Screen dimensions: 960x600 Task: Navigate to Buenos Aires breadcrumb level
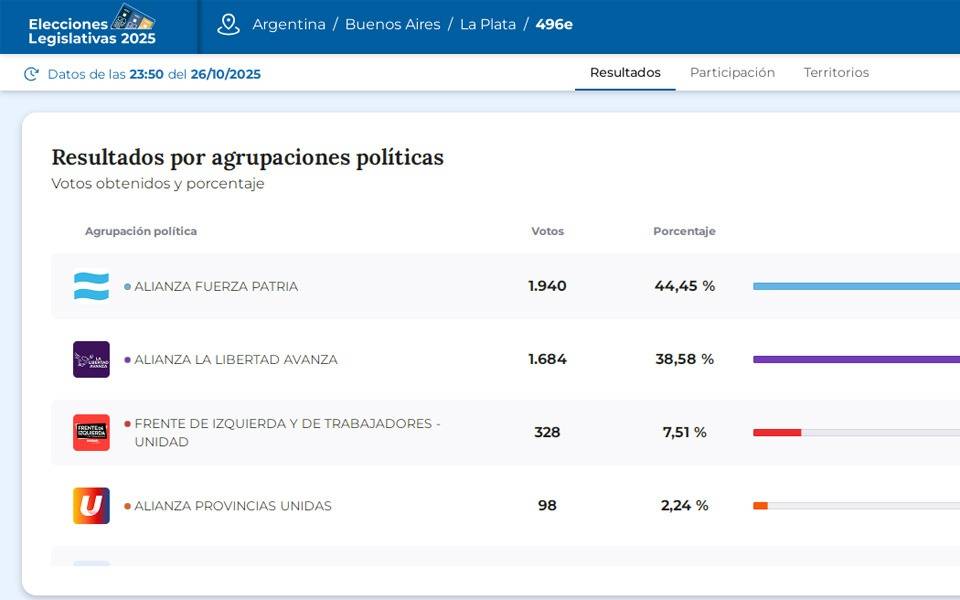tap(392, 25)
